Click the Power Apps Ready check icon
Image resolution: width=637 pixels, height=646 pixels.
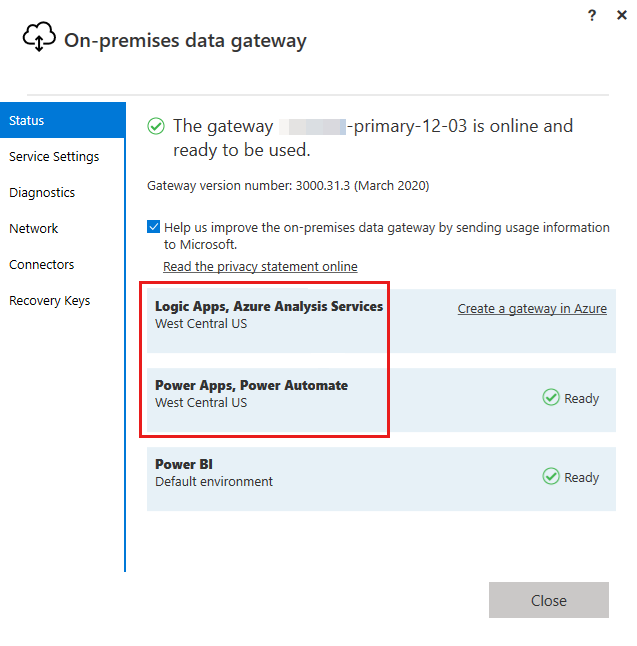coord(551,398)
